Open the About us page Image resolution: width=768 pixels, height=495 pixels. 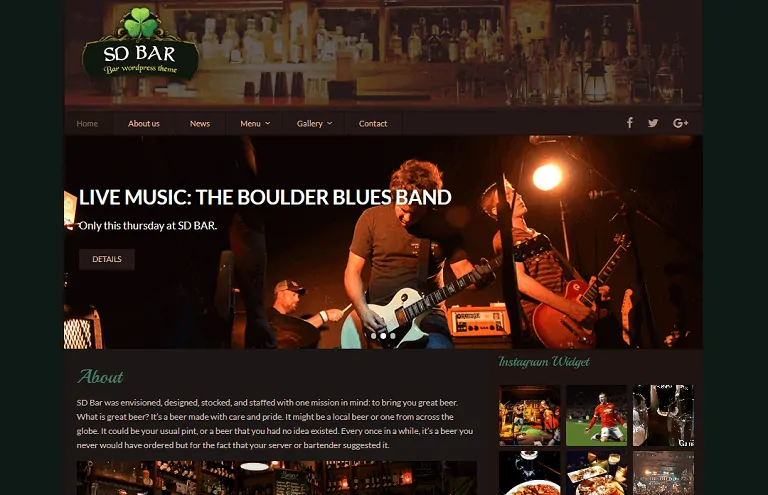[x=144, y=123]
